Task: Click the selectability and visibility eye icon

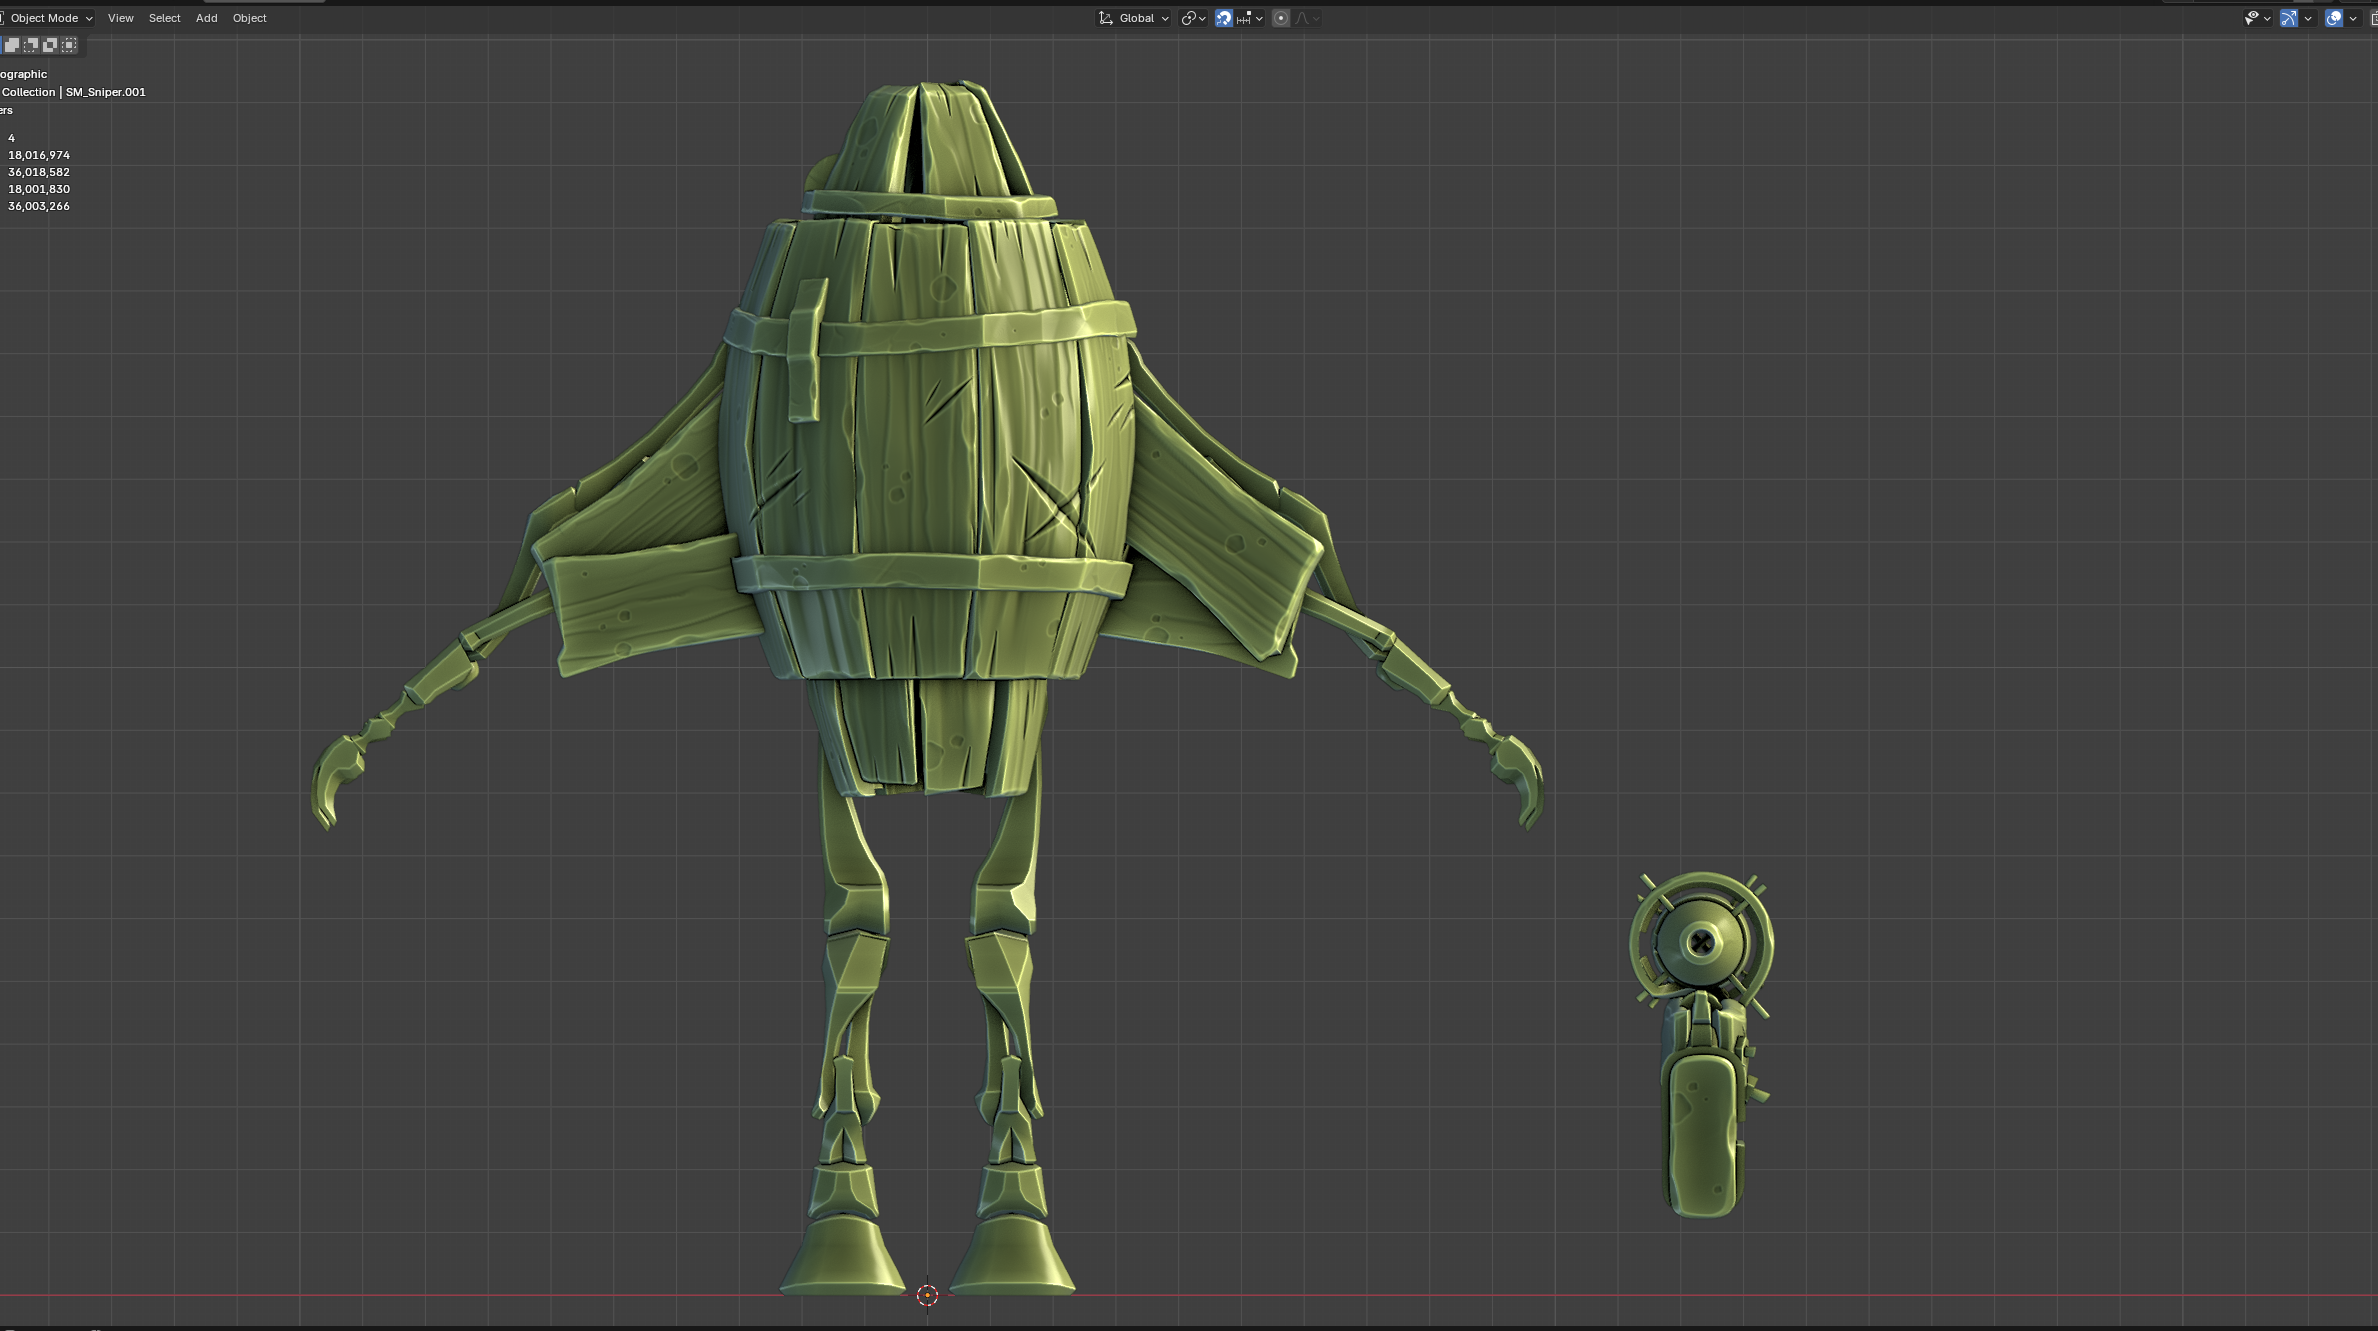Action: 2250,18
